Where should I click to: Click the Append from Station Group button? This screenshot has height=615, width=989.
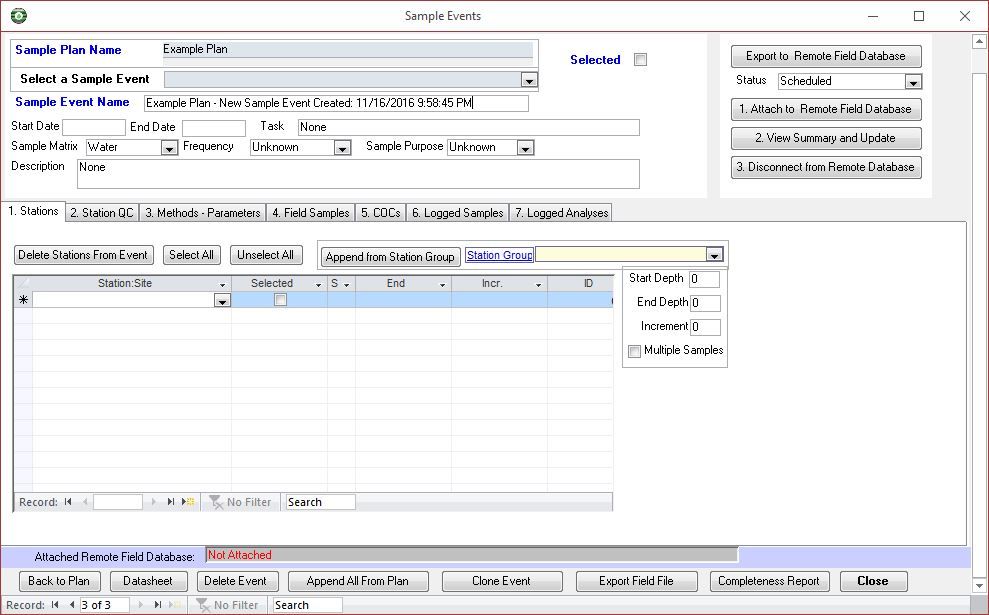click(x=390, y=257)
